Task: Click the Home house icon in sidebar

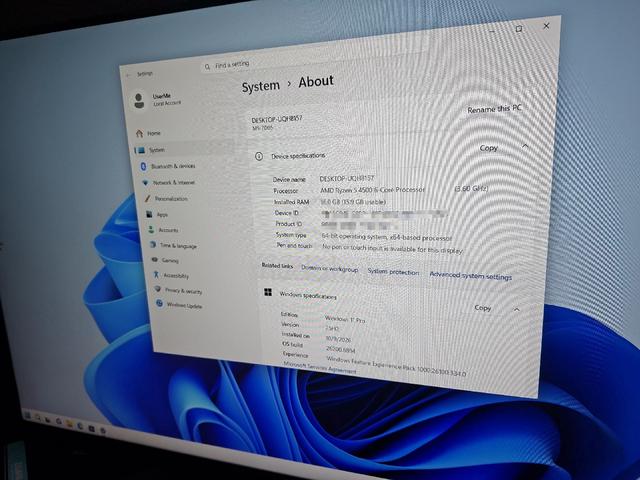Action: coord(140,133)
